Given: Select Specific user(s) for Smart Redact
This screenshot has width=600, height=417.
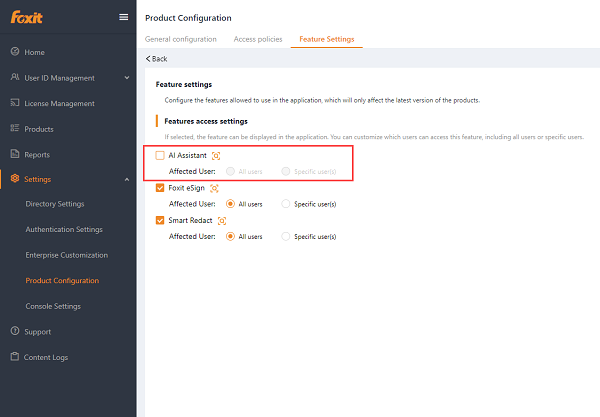Looking at the screenshot, I should tap(286, 237).
